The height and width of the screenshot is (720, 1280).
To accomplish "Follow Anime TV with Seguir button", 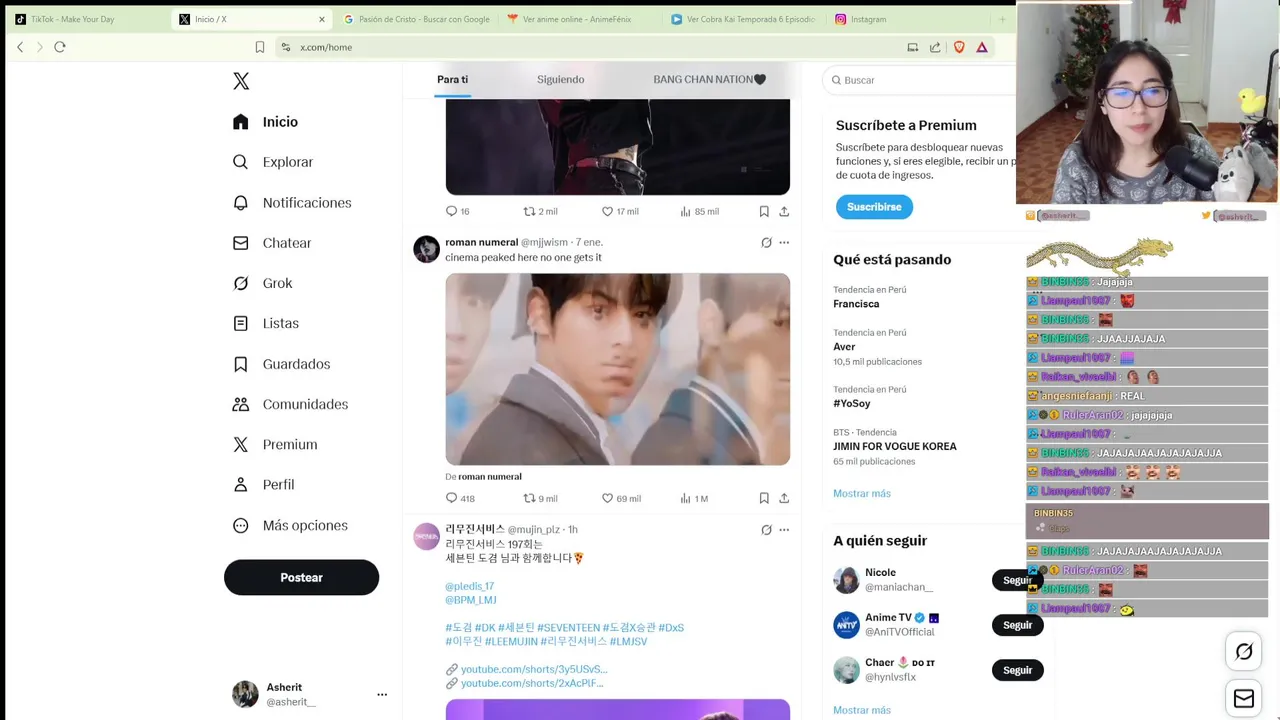I will click(x=1017, y=625).
